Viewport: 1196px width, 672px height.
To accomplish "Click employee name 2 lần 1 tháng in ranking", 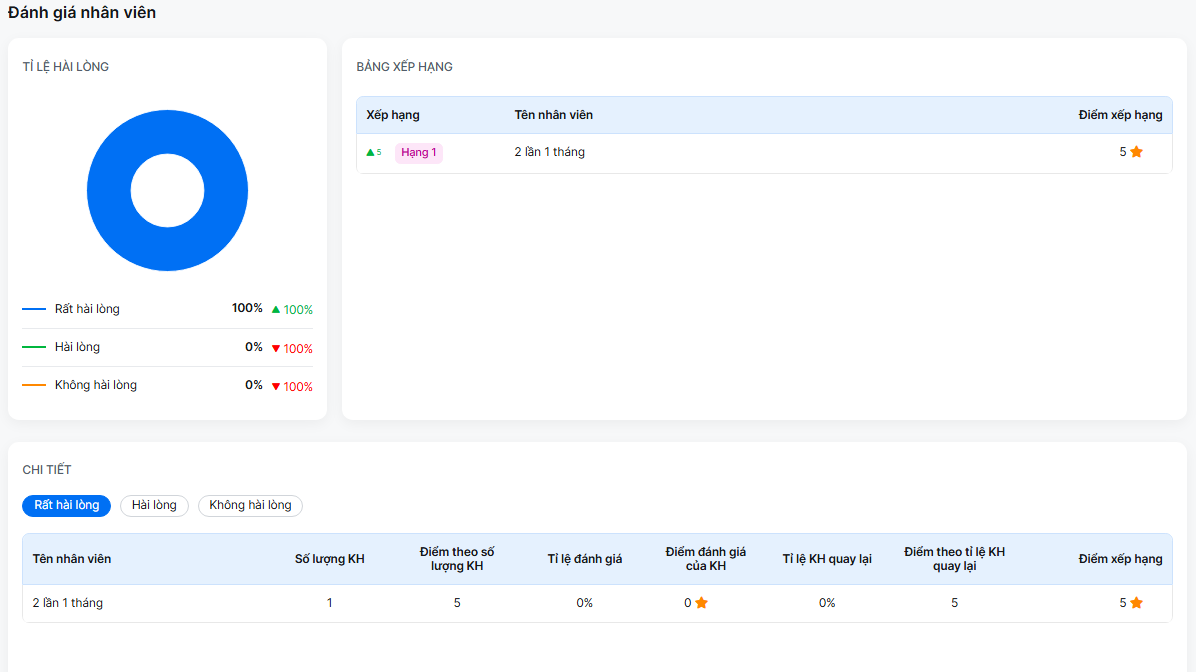I will pos(549,152).
